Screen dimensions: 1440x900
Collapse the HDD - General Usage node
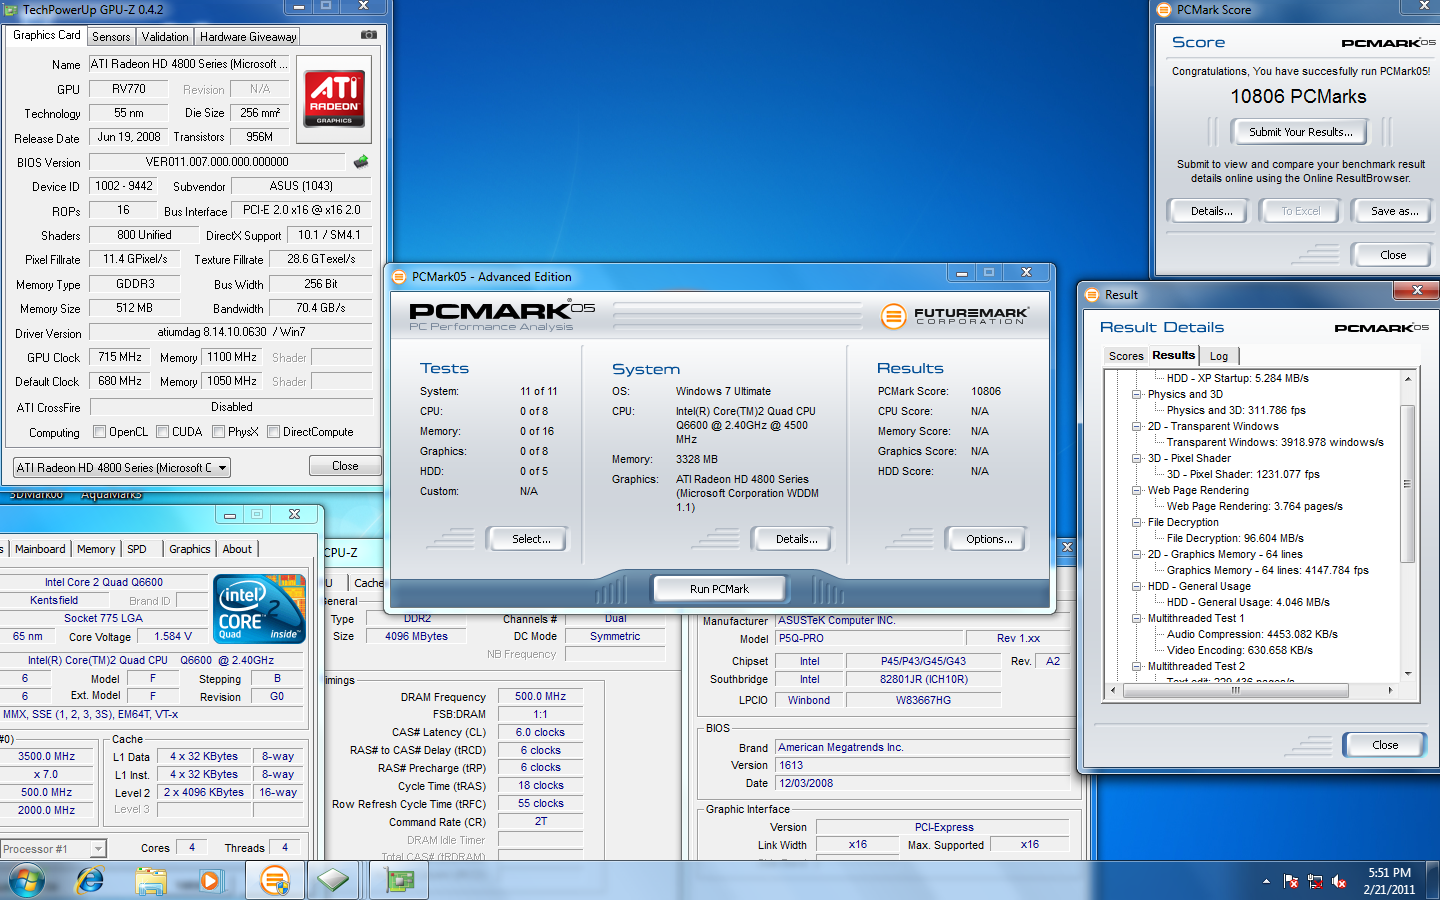tap(1137, 586)
